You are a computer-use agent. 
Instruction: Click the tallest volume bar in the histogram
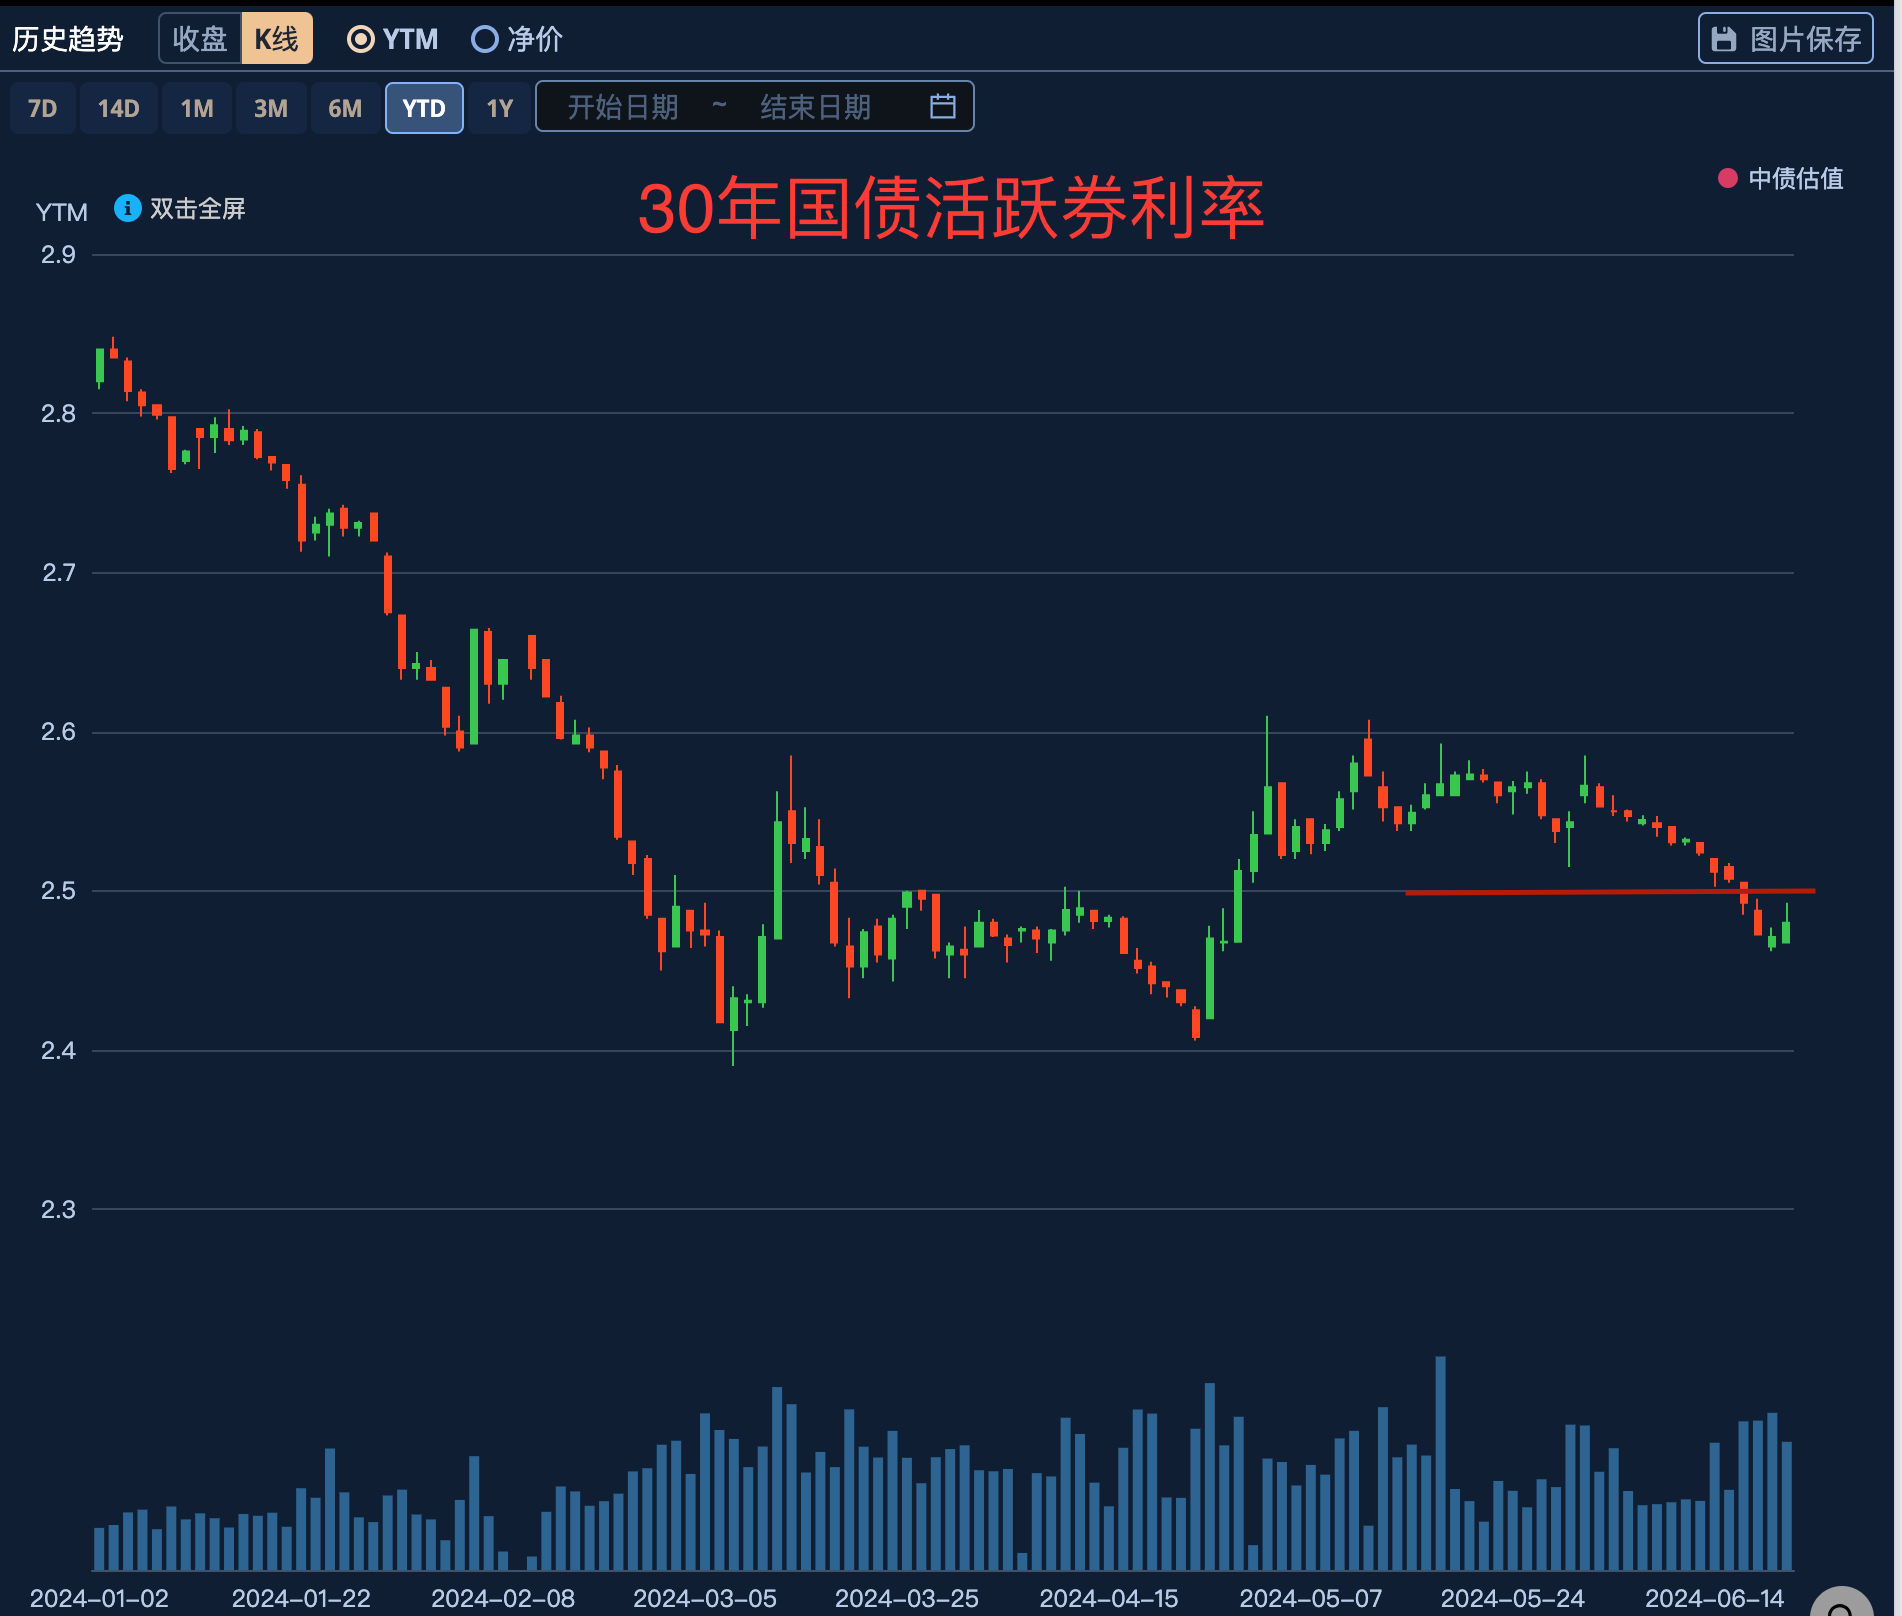(1440, 1450)
